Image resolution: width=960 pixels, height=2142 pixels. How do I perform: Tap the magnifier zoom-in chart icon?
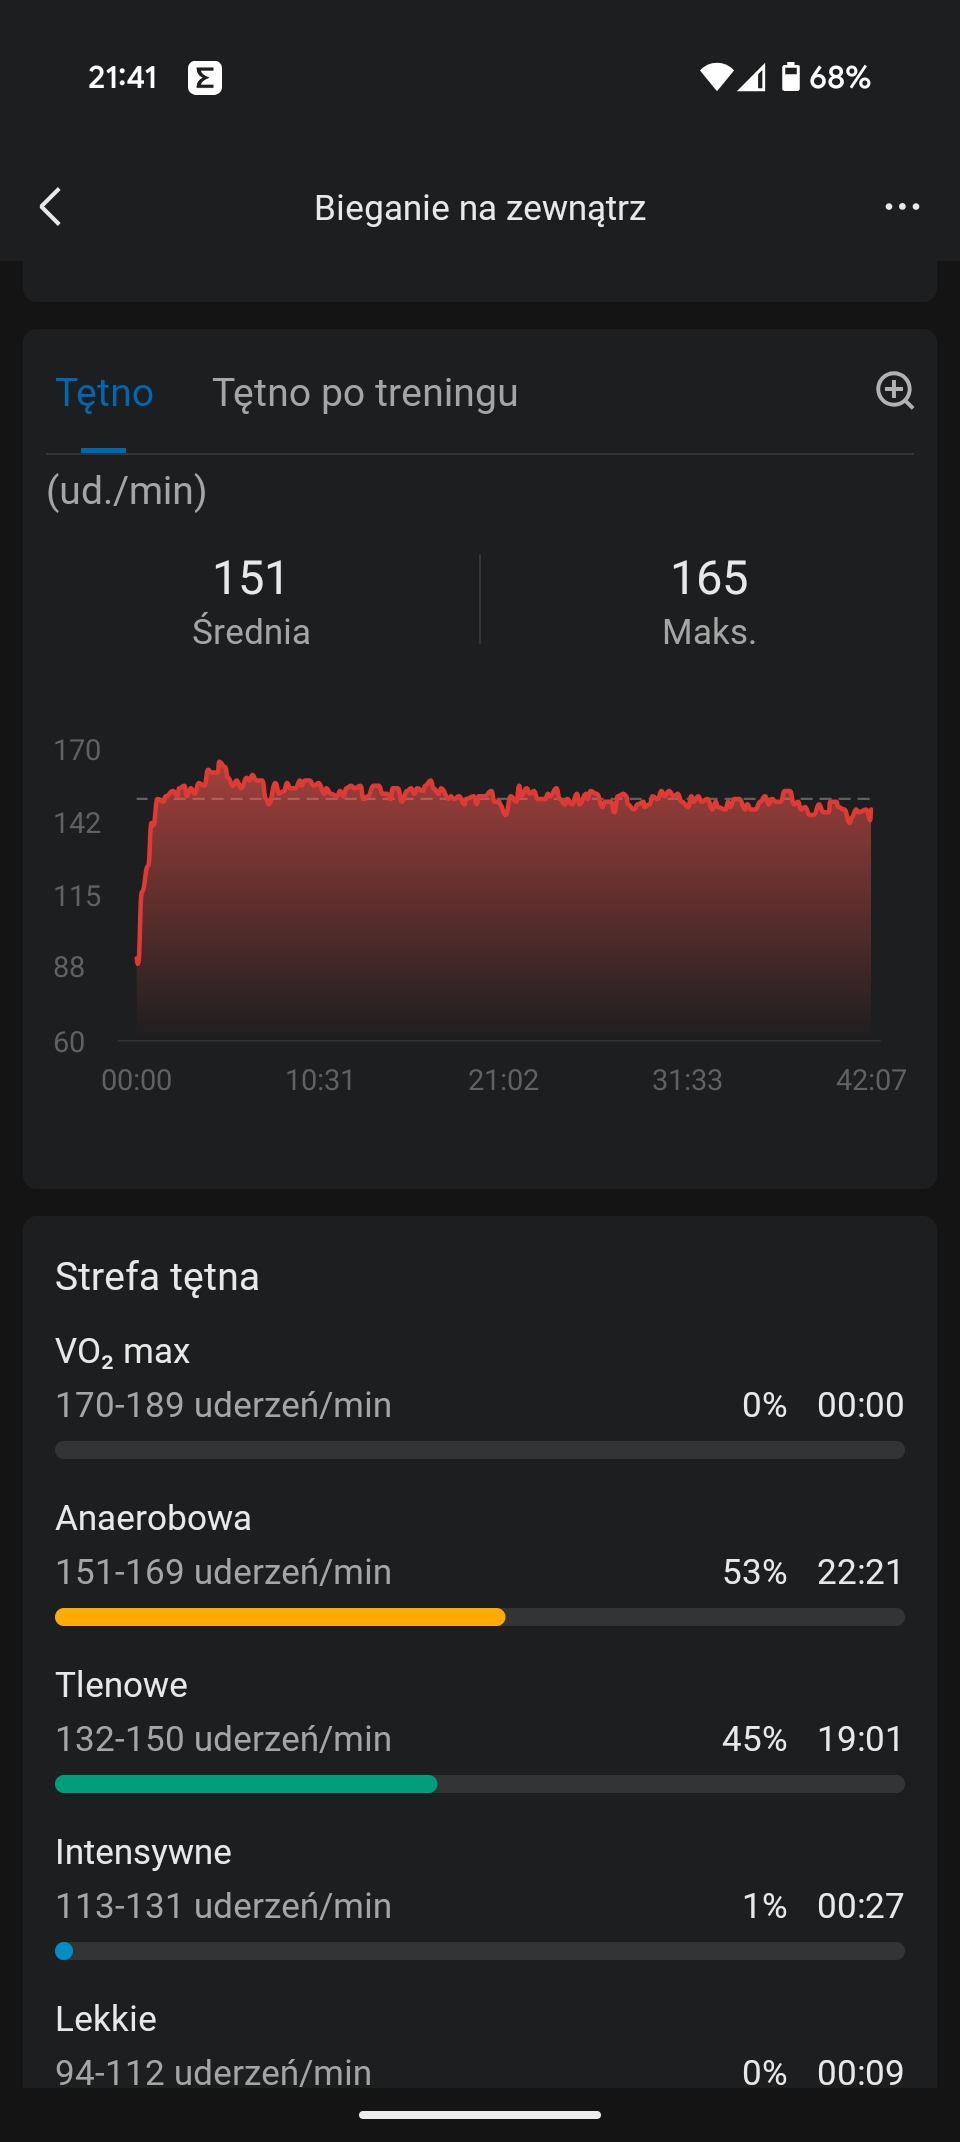point(895,391)
